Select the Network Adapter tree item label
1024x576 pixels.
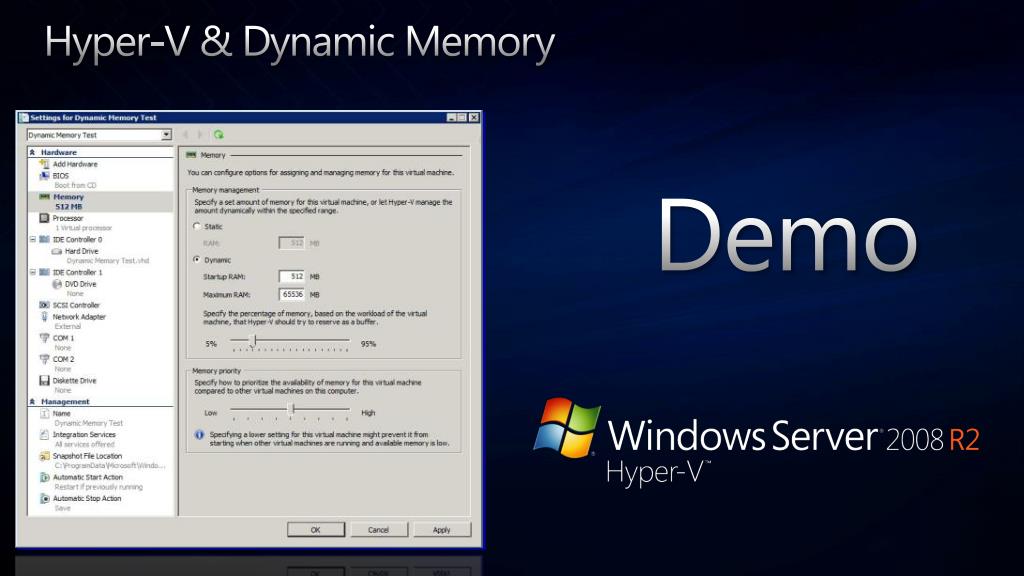pyautogui.click(x=79, y=317)
